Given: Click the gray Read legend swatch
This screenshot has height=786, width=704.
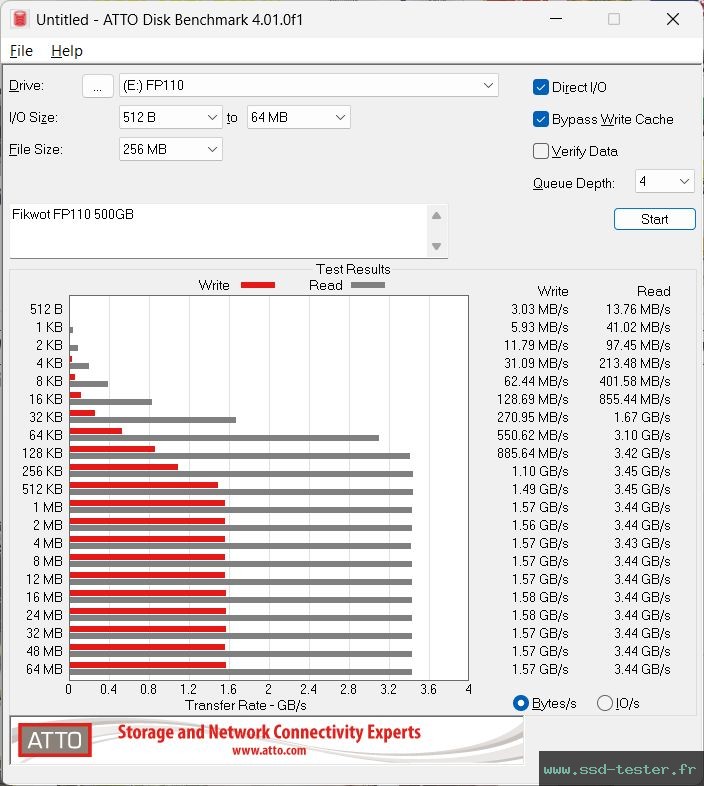Looking at the screenshot, I should tap(368, 285).
